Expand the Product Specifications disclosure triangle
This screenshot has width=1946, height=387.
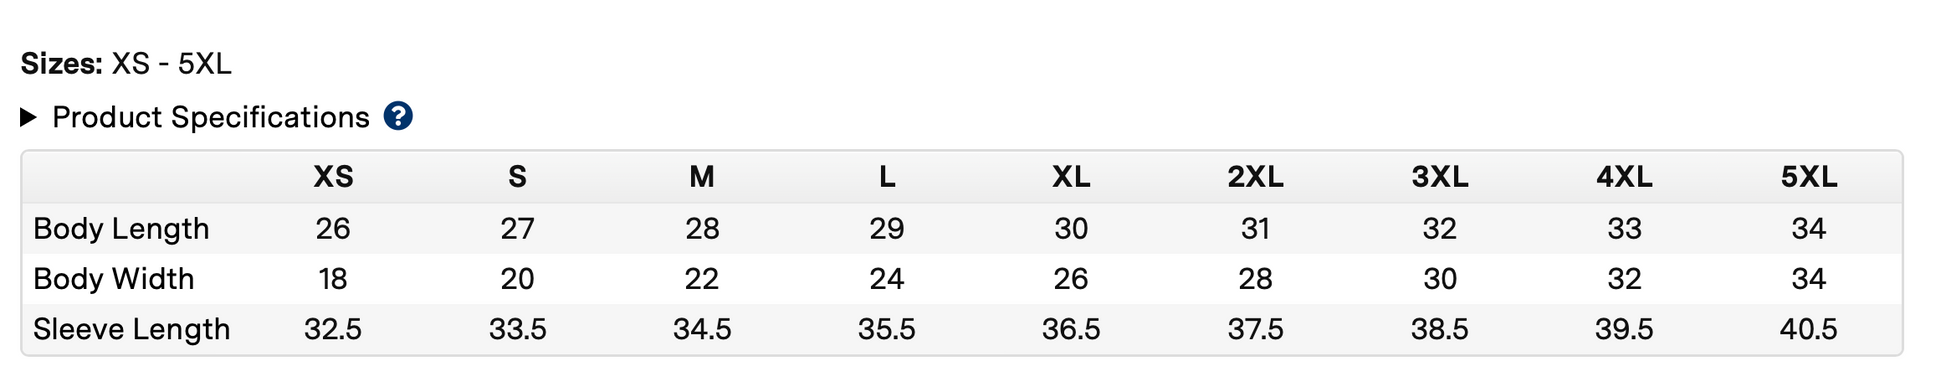(x=28, y=118)
